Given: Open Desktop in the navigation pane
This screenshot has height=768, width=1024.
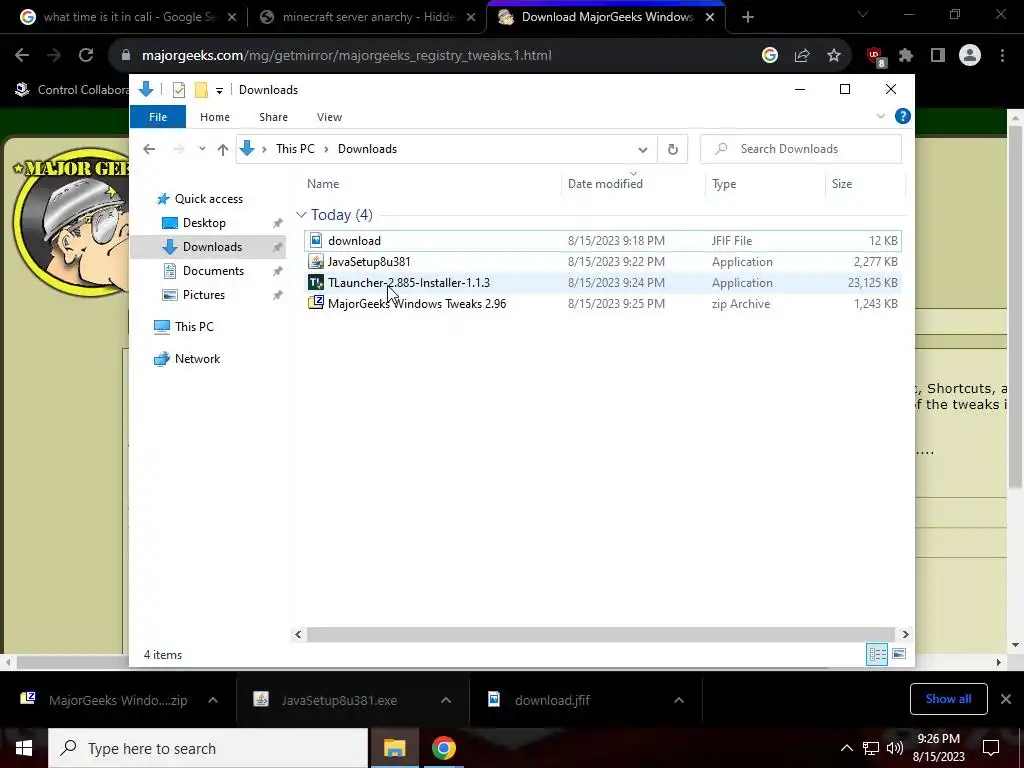Looking at the screenshot, I should pyautogui.click(x=204, y=223).
